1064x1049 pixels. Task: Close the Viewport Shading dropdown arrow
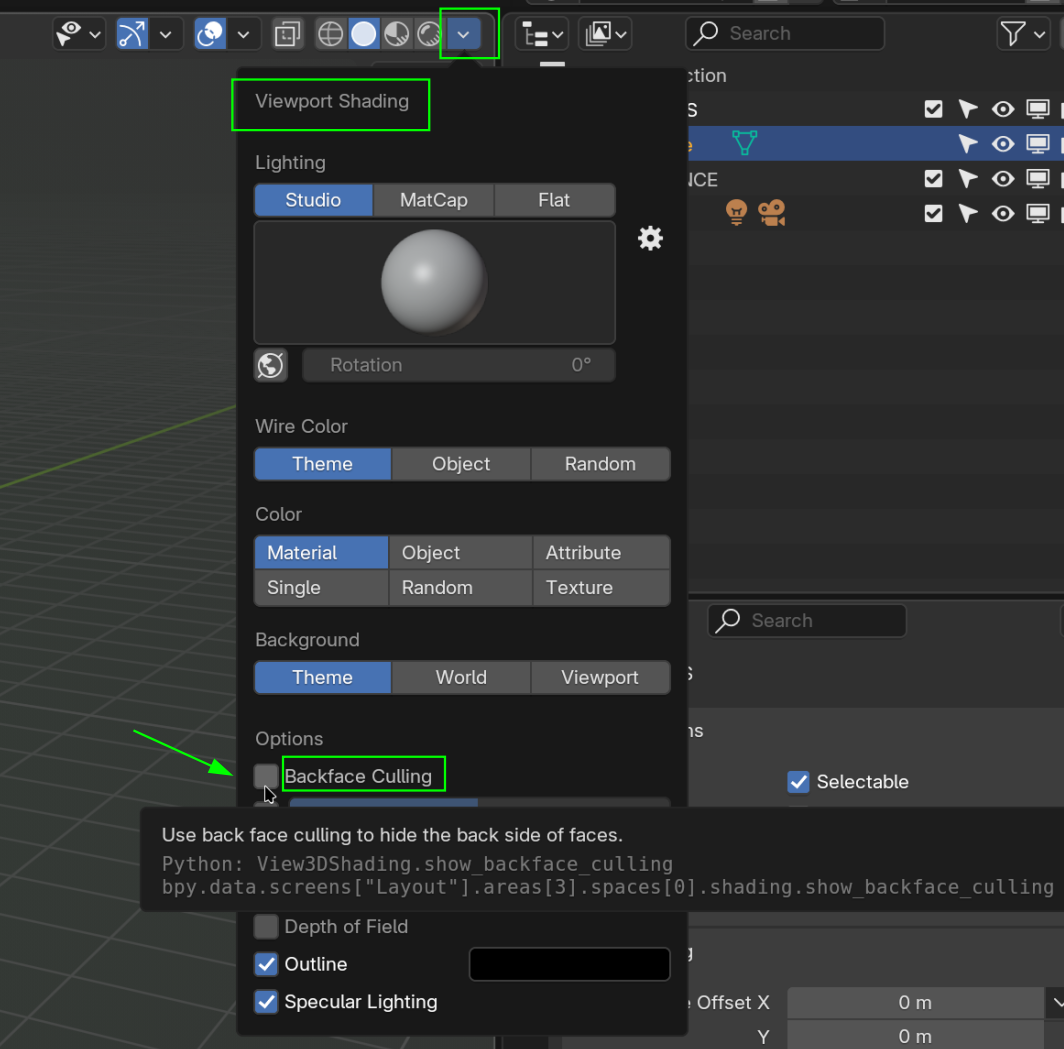463,34
